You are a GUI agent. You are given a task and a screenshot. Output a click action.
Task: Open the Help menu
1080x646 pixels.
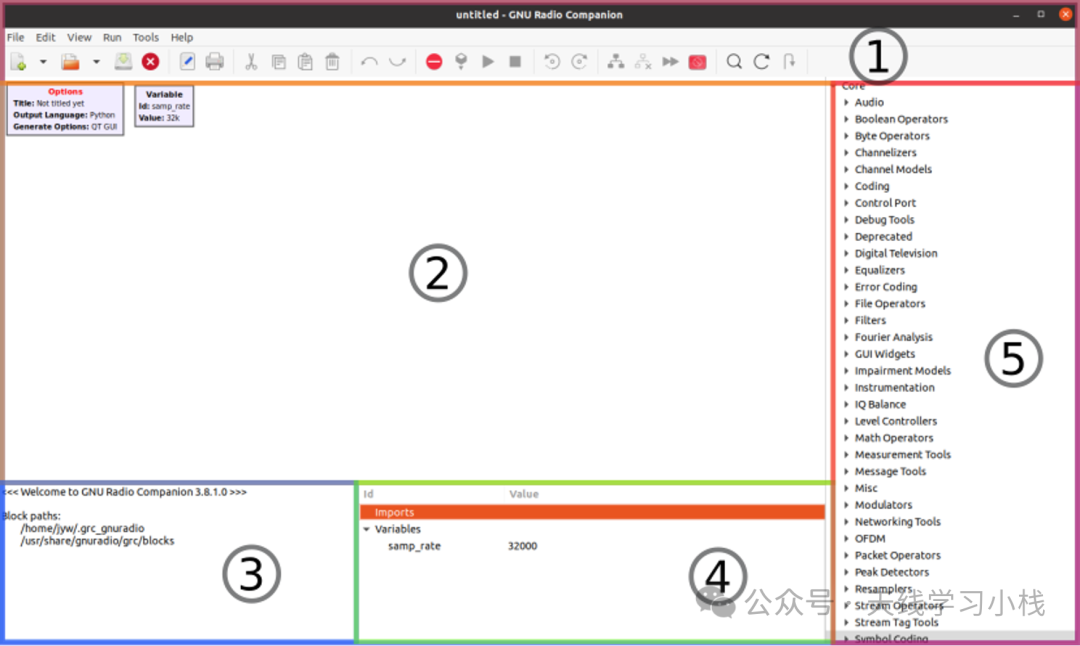(x=182, y=37)
